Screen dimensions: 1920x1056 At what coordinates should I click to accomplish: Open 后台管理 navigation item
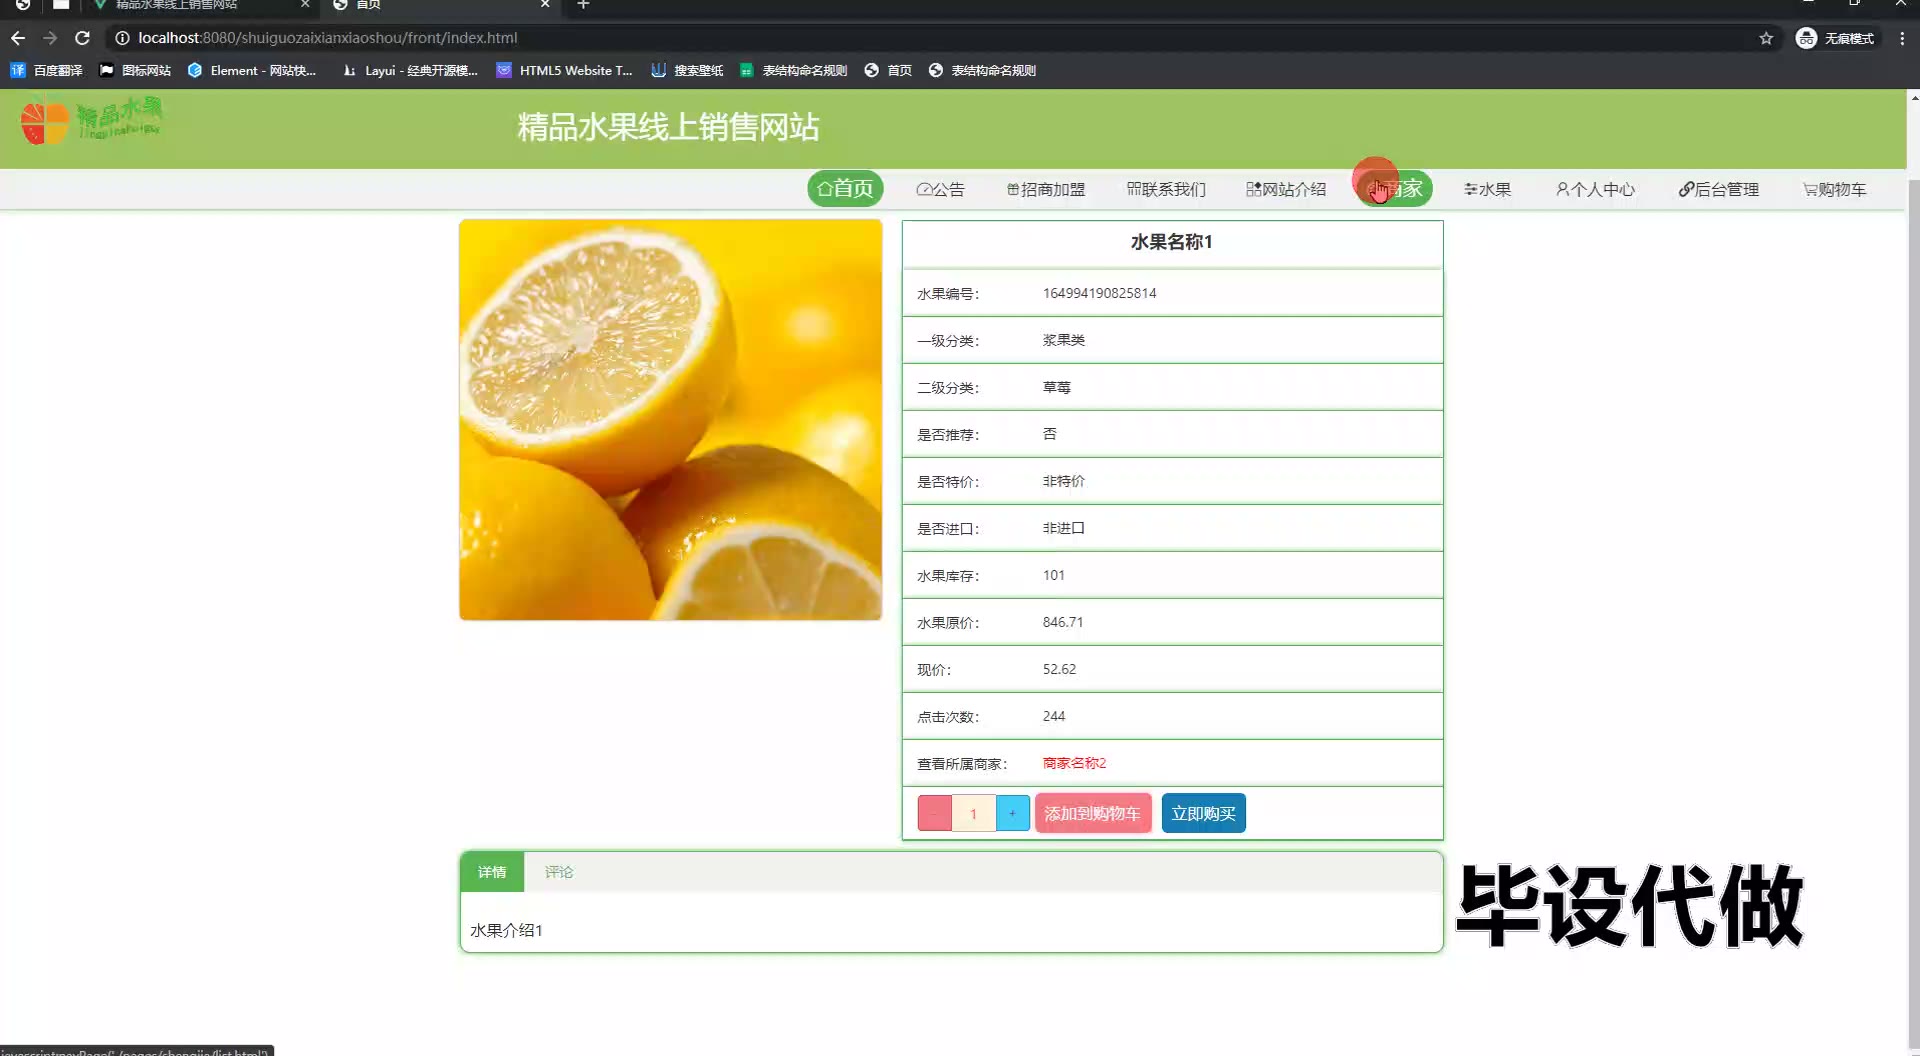point(1718,189)
